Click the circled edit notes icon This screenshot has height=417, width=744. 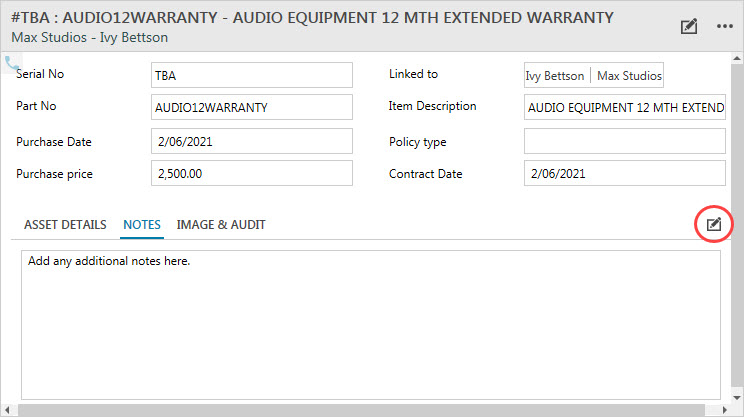coord(713,224)
